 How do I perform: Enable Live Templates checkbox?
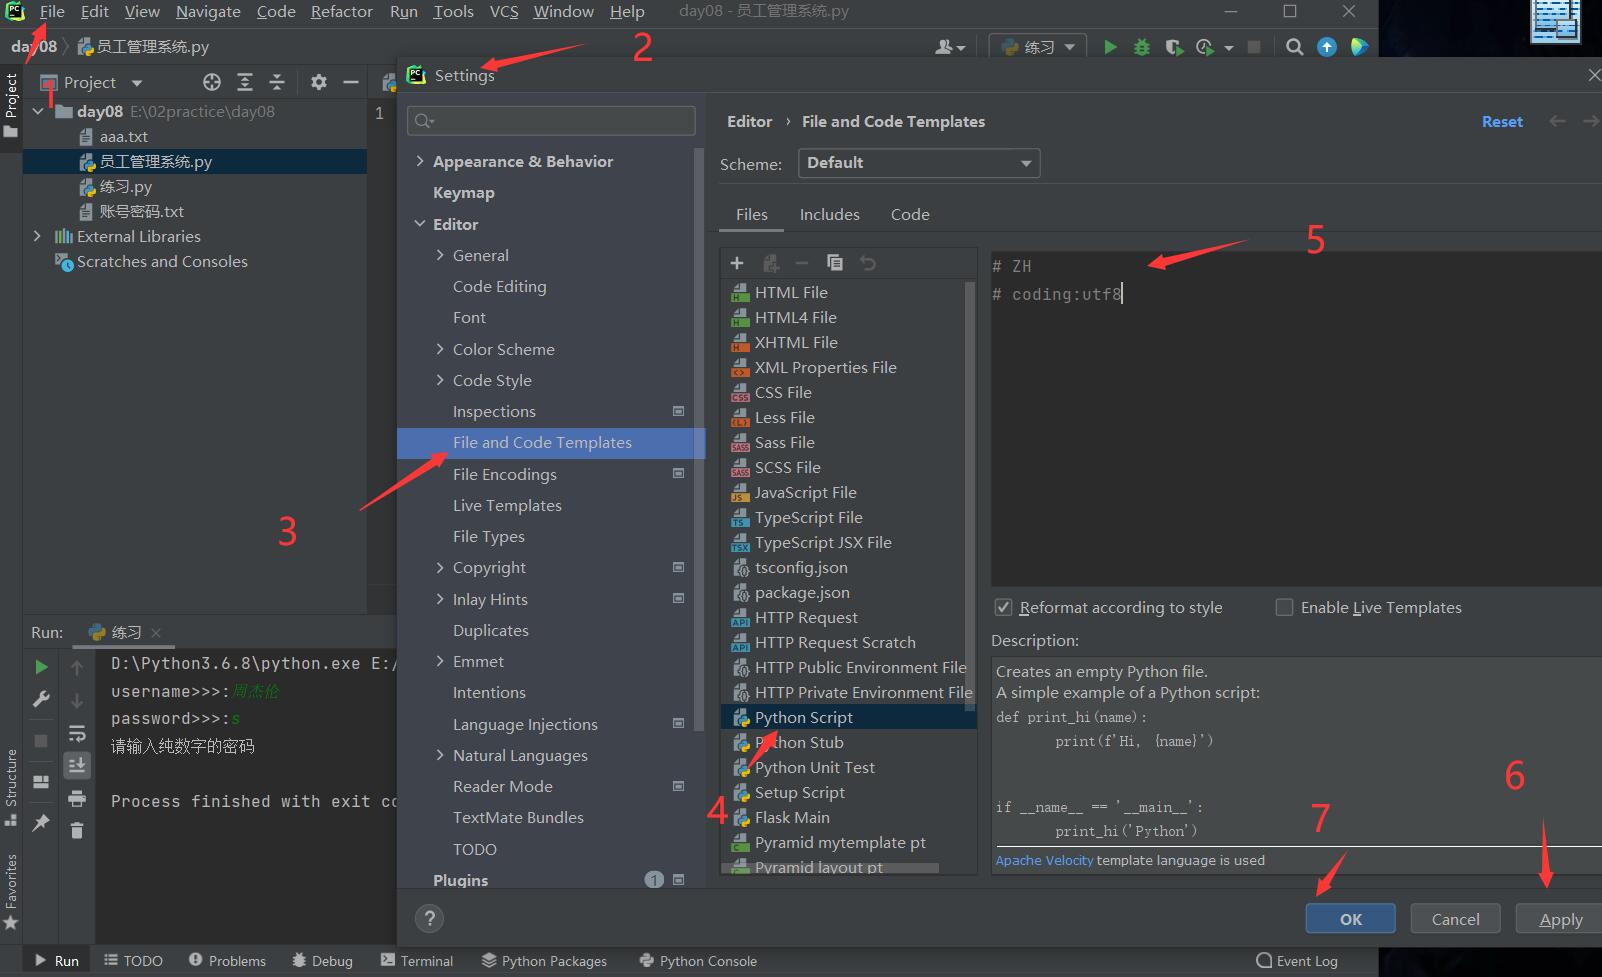click(1285, 607)
